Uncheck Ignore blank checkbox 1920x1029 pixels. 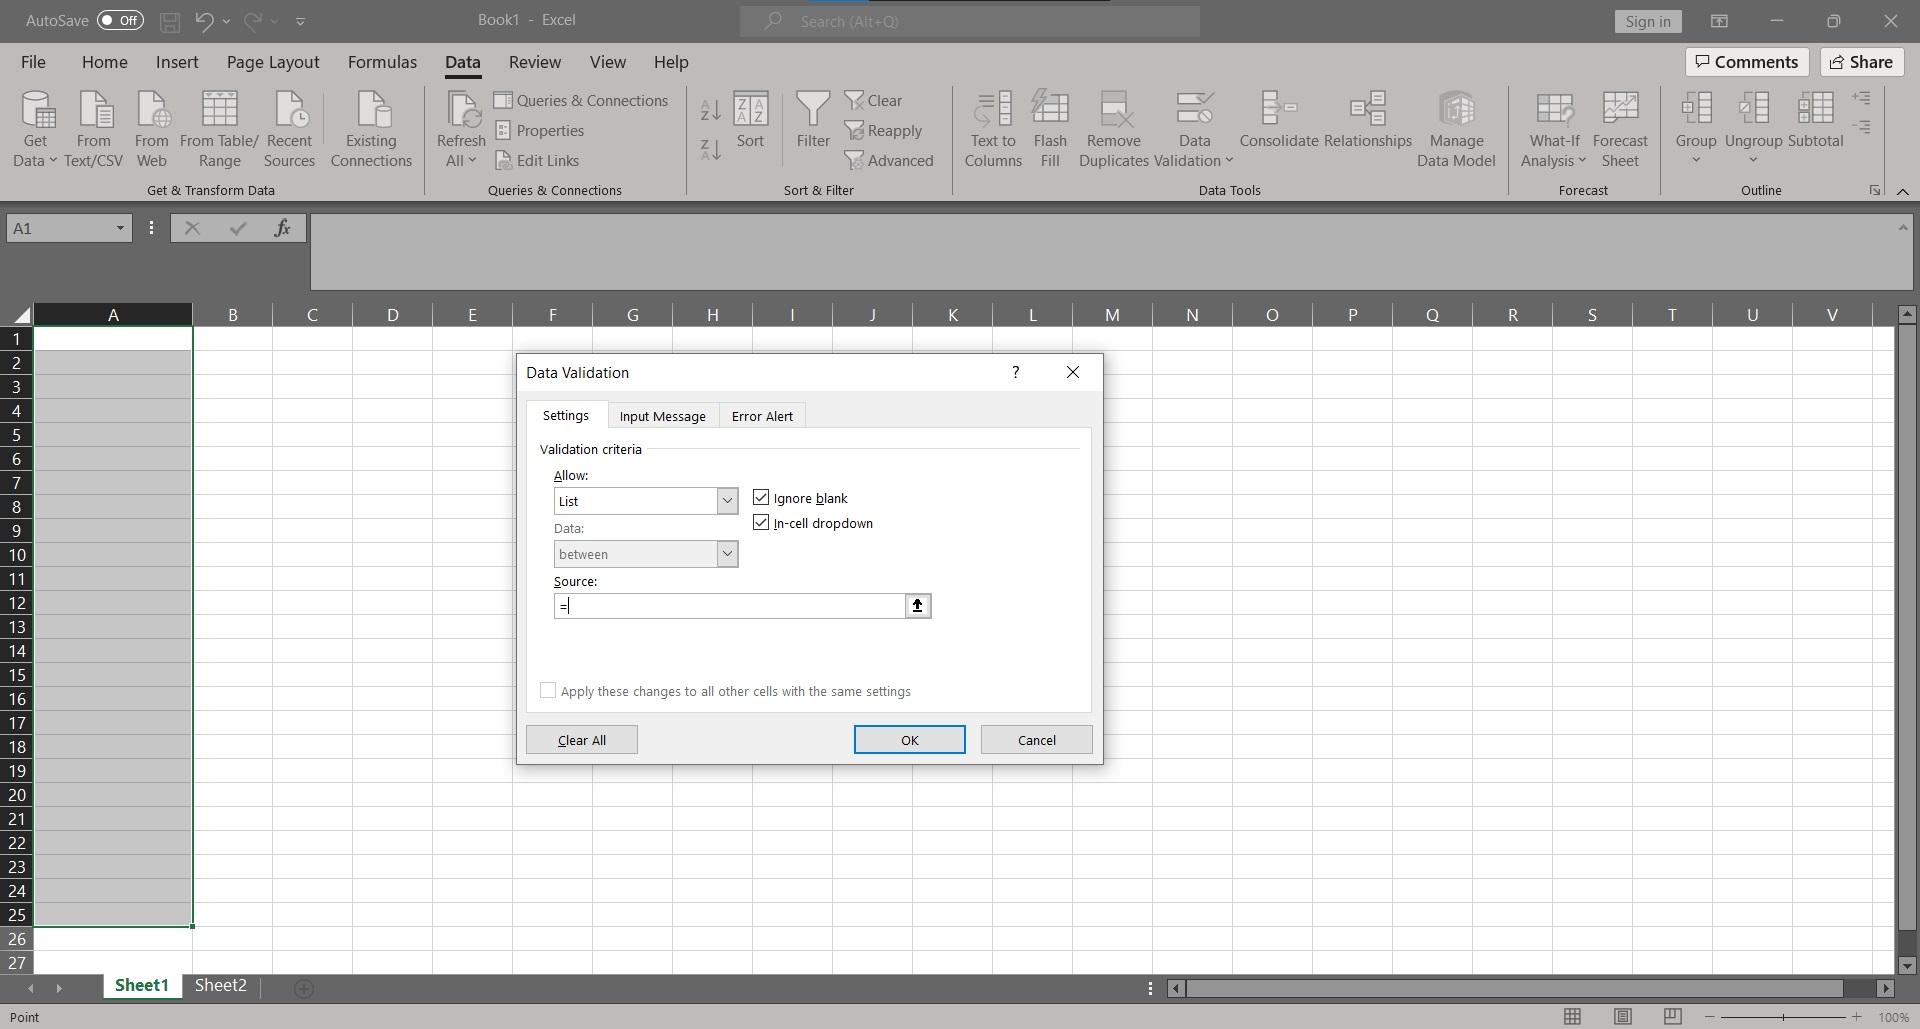[761, 498]
